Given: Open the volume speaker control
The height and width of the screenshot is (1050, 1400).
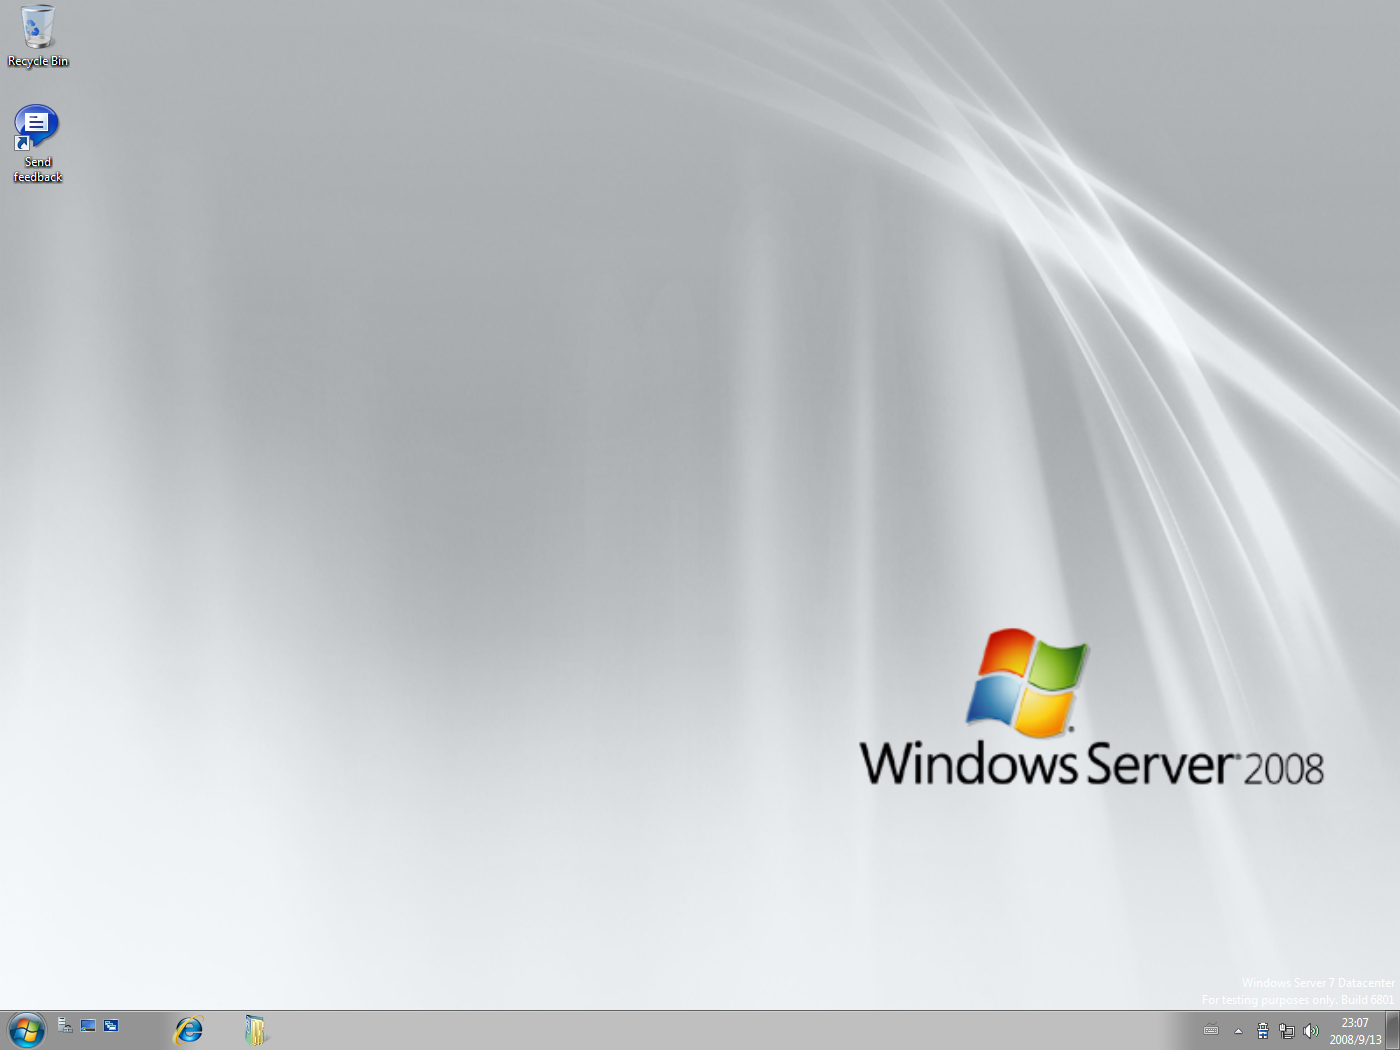Looking at the screenshot, I should click(1311, 1031).
